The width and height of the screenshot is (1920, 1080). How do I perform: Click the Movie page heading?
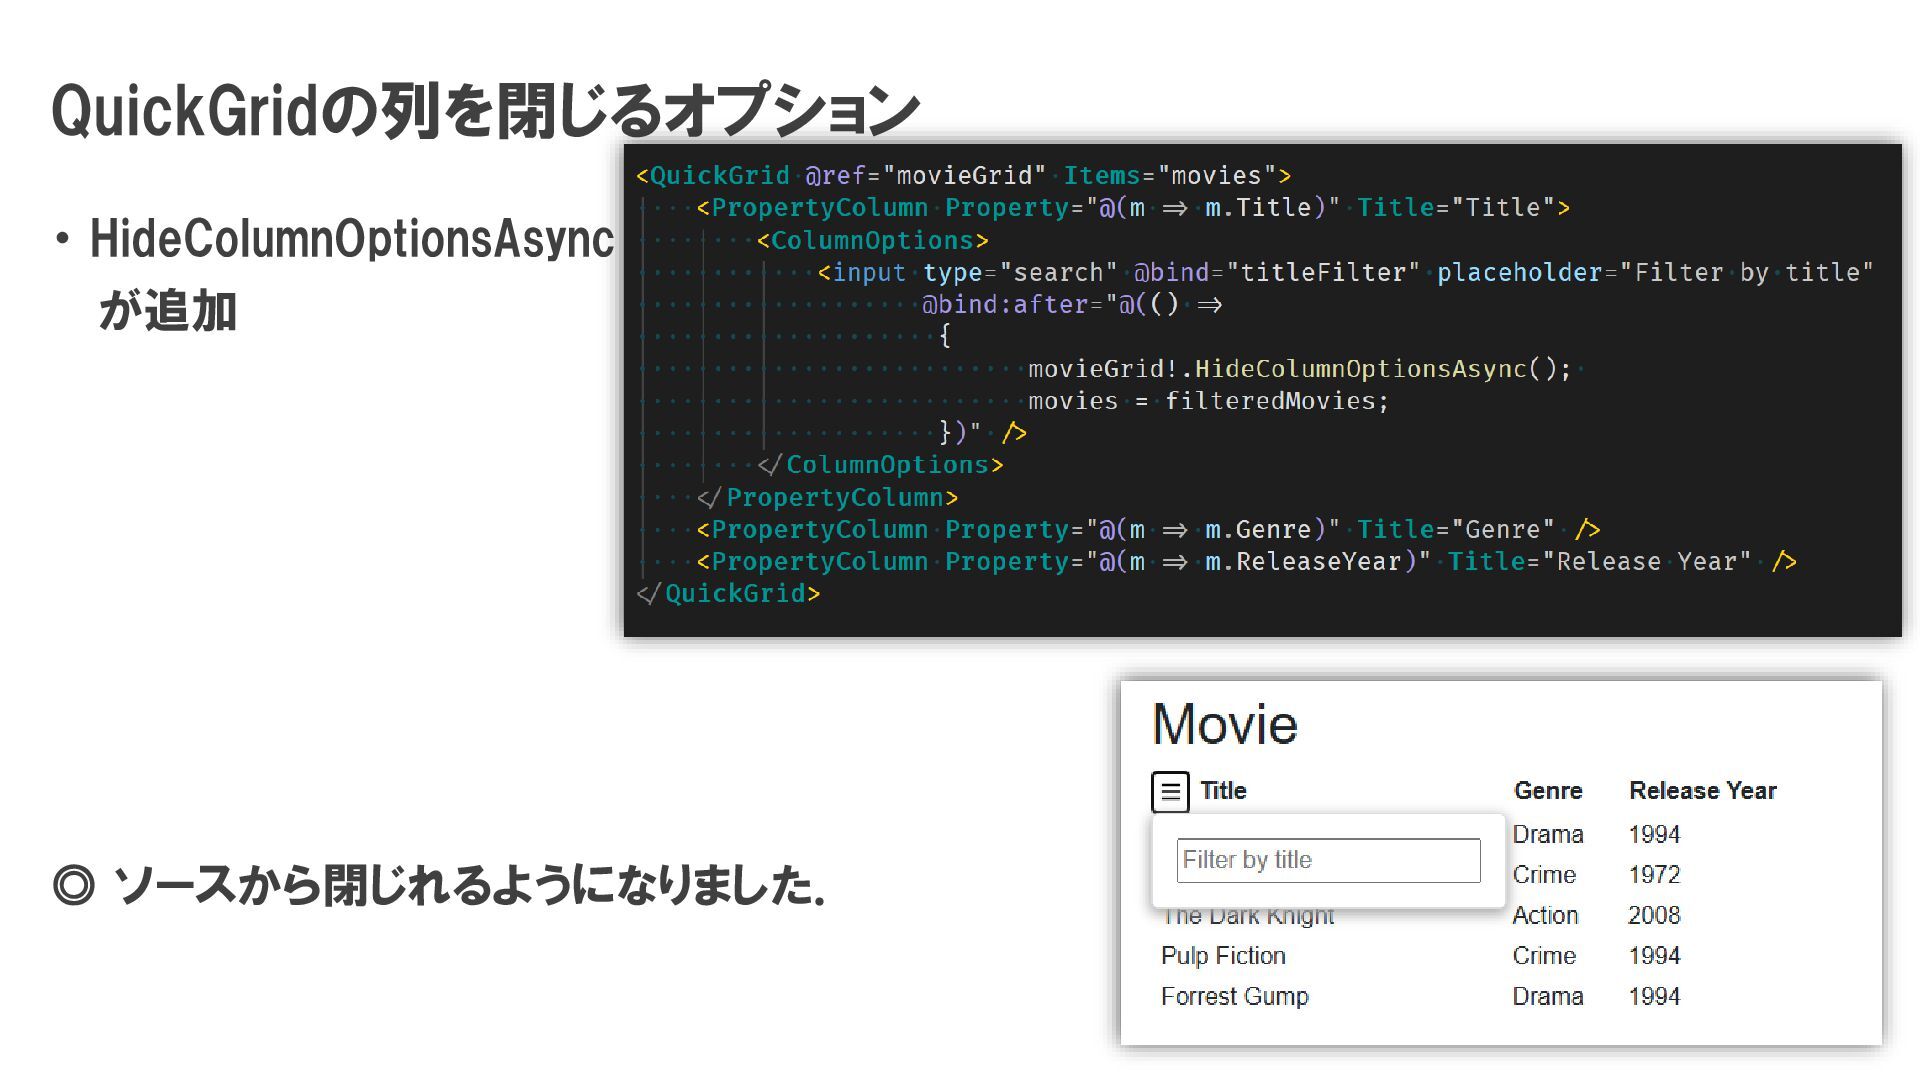pos(1224,724)
